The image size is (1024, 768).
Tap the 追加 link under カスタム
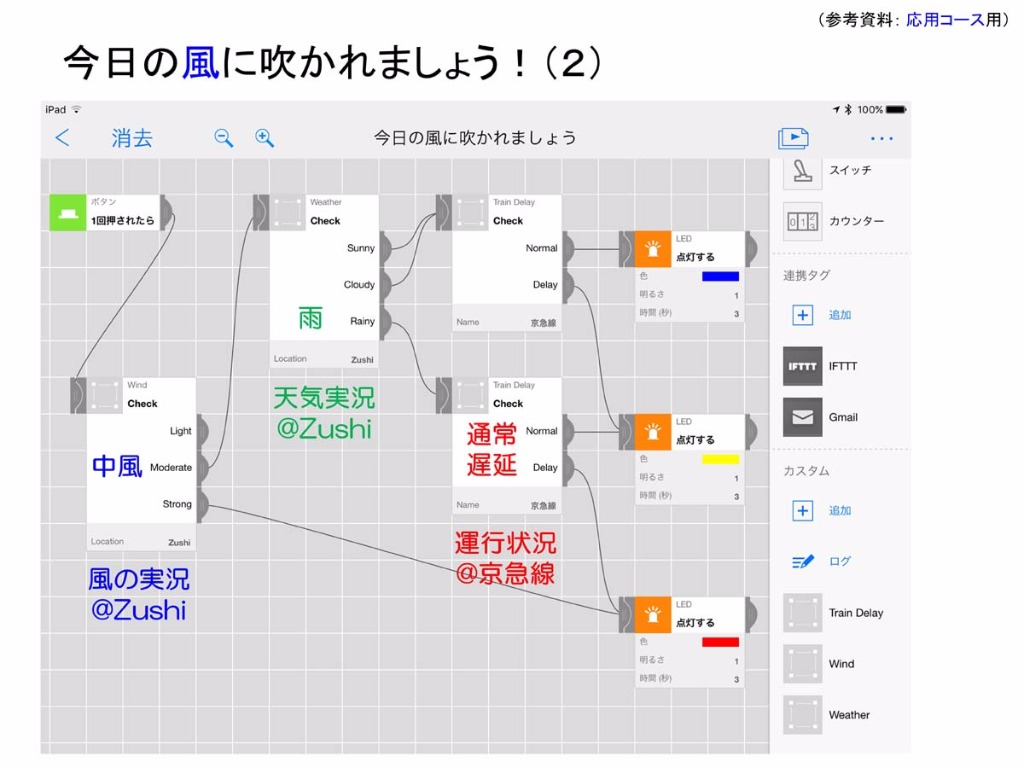tap(840, 511)
